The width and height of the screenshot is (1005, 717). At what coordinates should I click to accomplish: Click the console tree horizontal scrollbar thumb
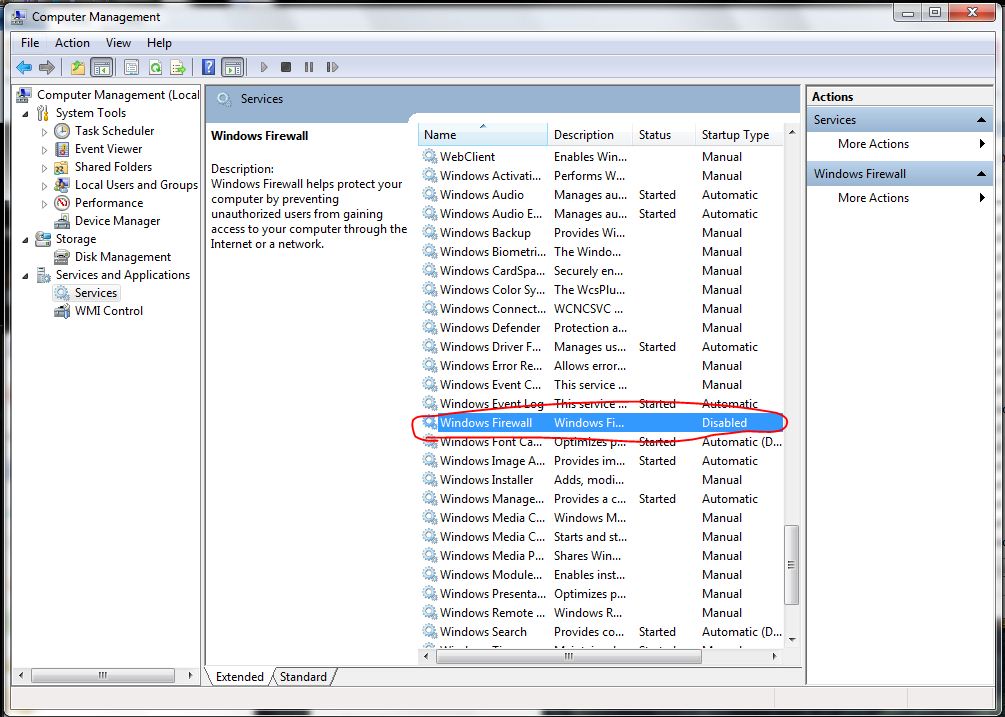pyautogui.click(x=103, y=675)
